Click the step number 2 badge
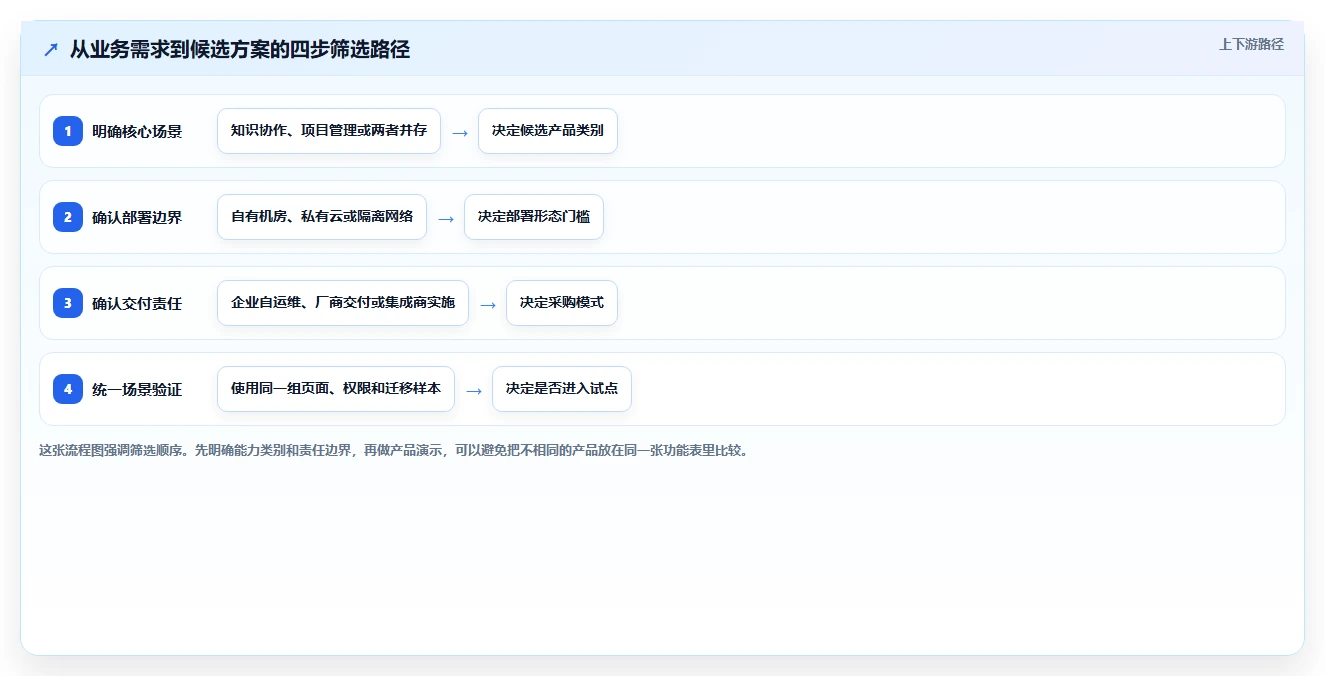 68,217
